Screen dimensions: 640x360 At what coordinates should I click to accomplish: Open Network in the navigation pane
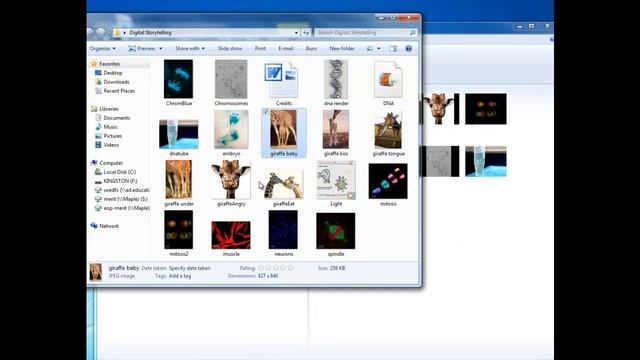(x=109, y=226)
